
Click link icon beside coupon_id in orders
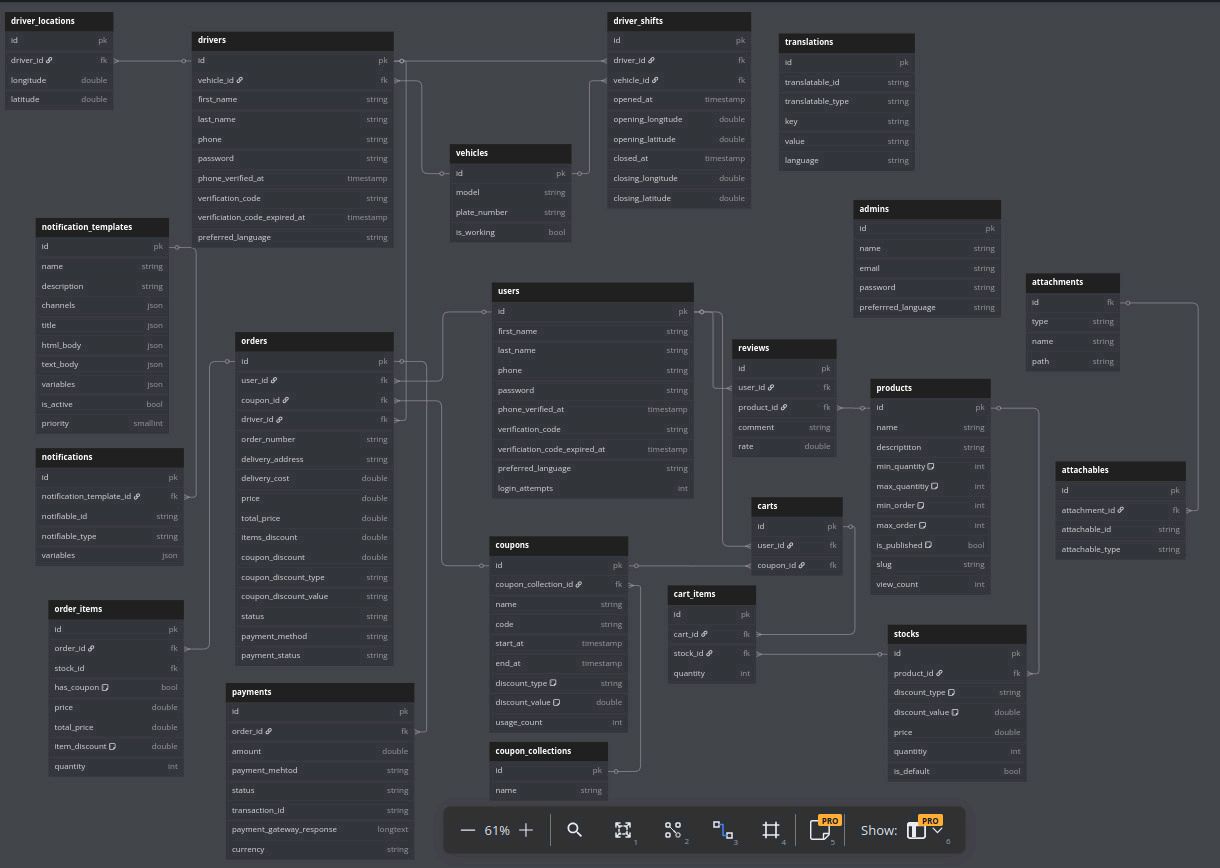(x=275, y=400)
